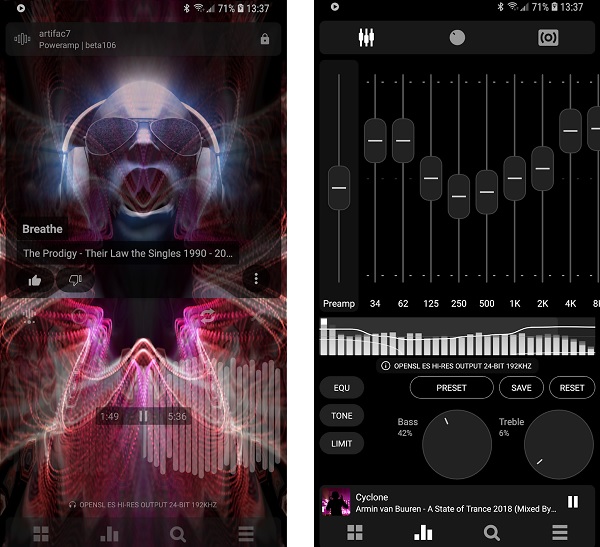
Task: Toggle the repeat mode icon on player
Action: point(207,316)
